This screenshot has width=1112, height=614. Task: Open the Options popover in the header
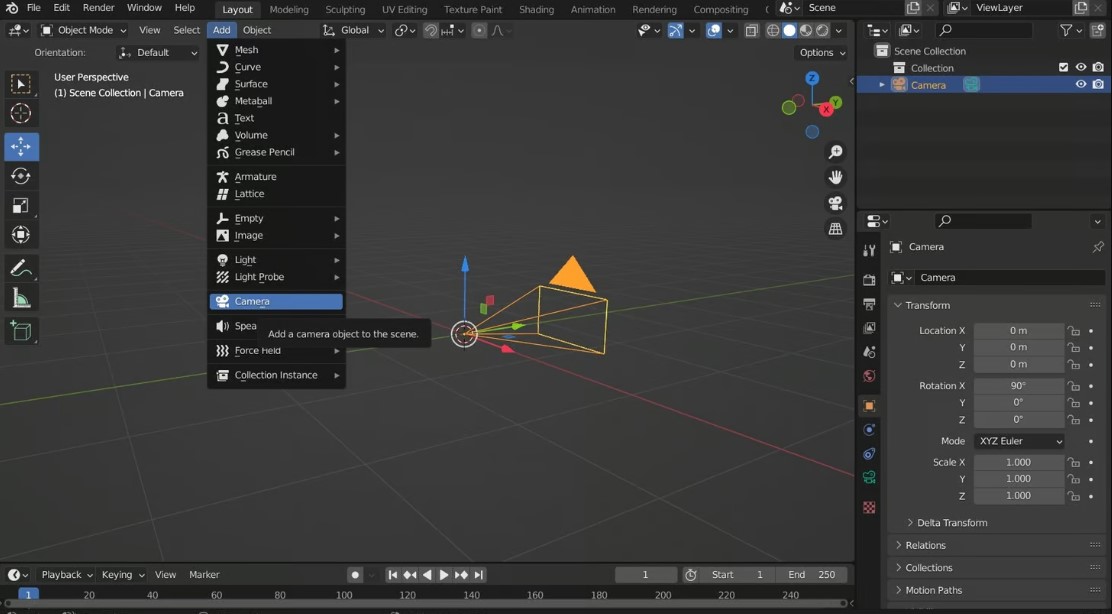[x=820, y=51]
